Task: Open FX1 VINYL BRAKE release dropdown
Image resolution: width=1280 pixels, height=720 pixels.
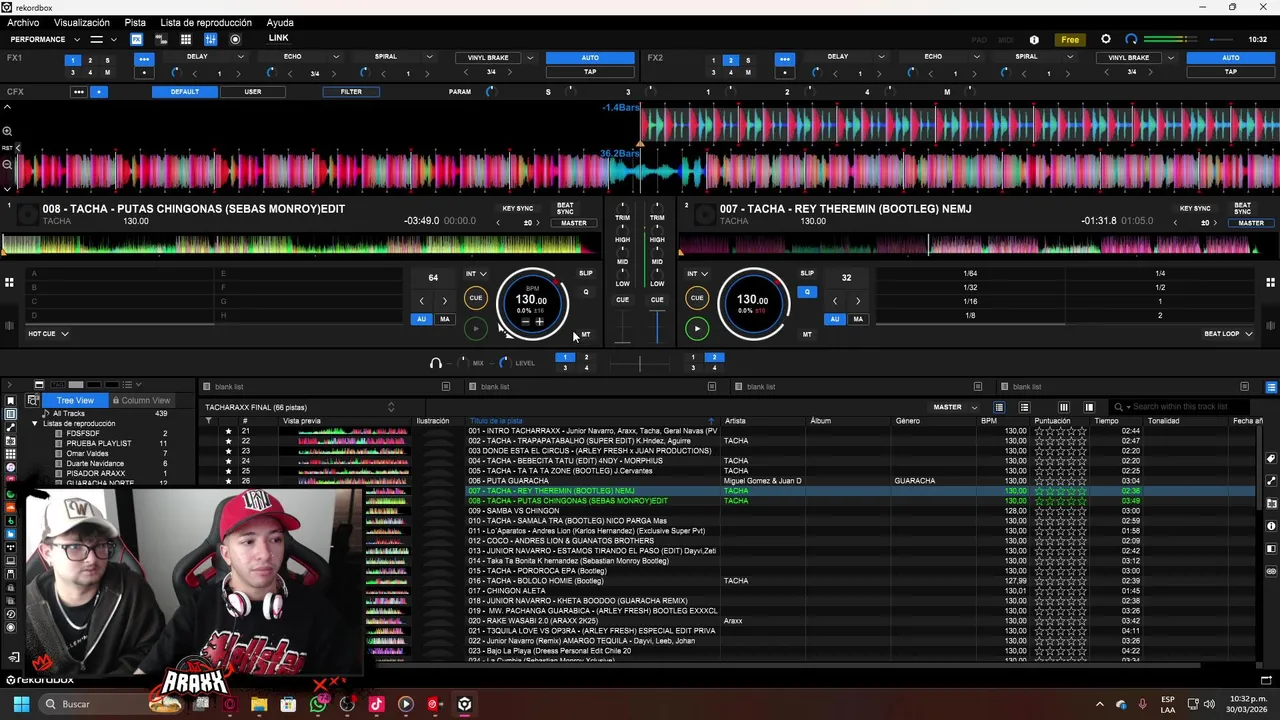Action: (x=530, y=58)
